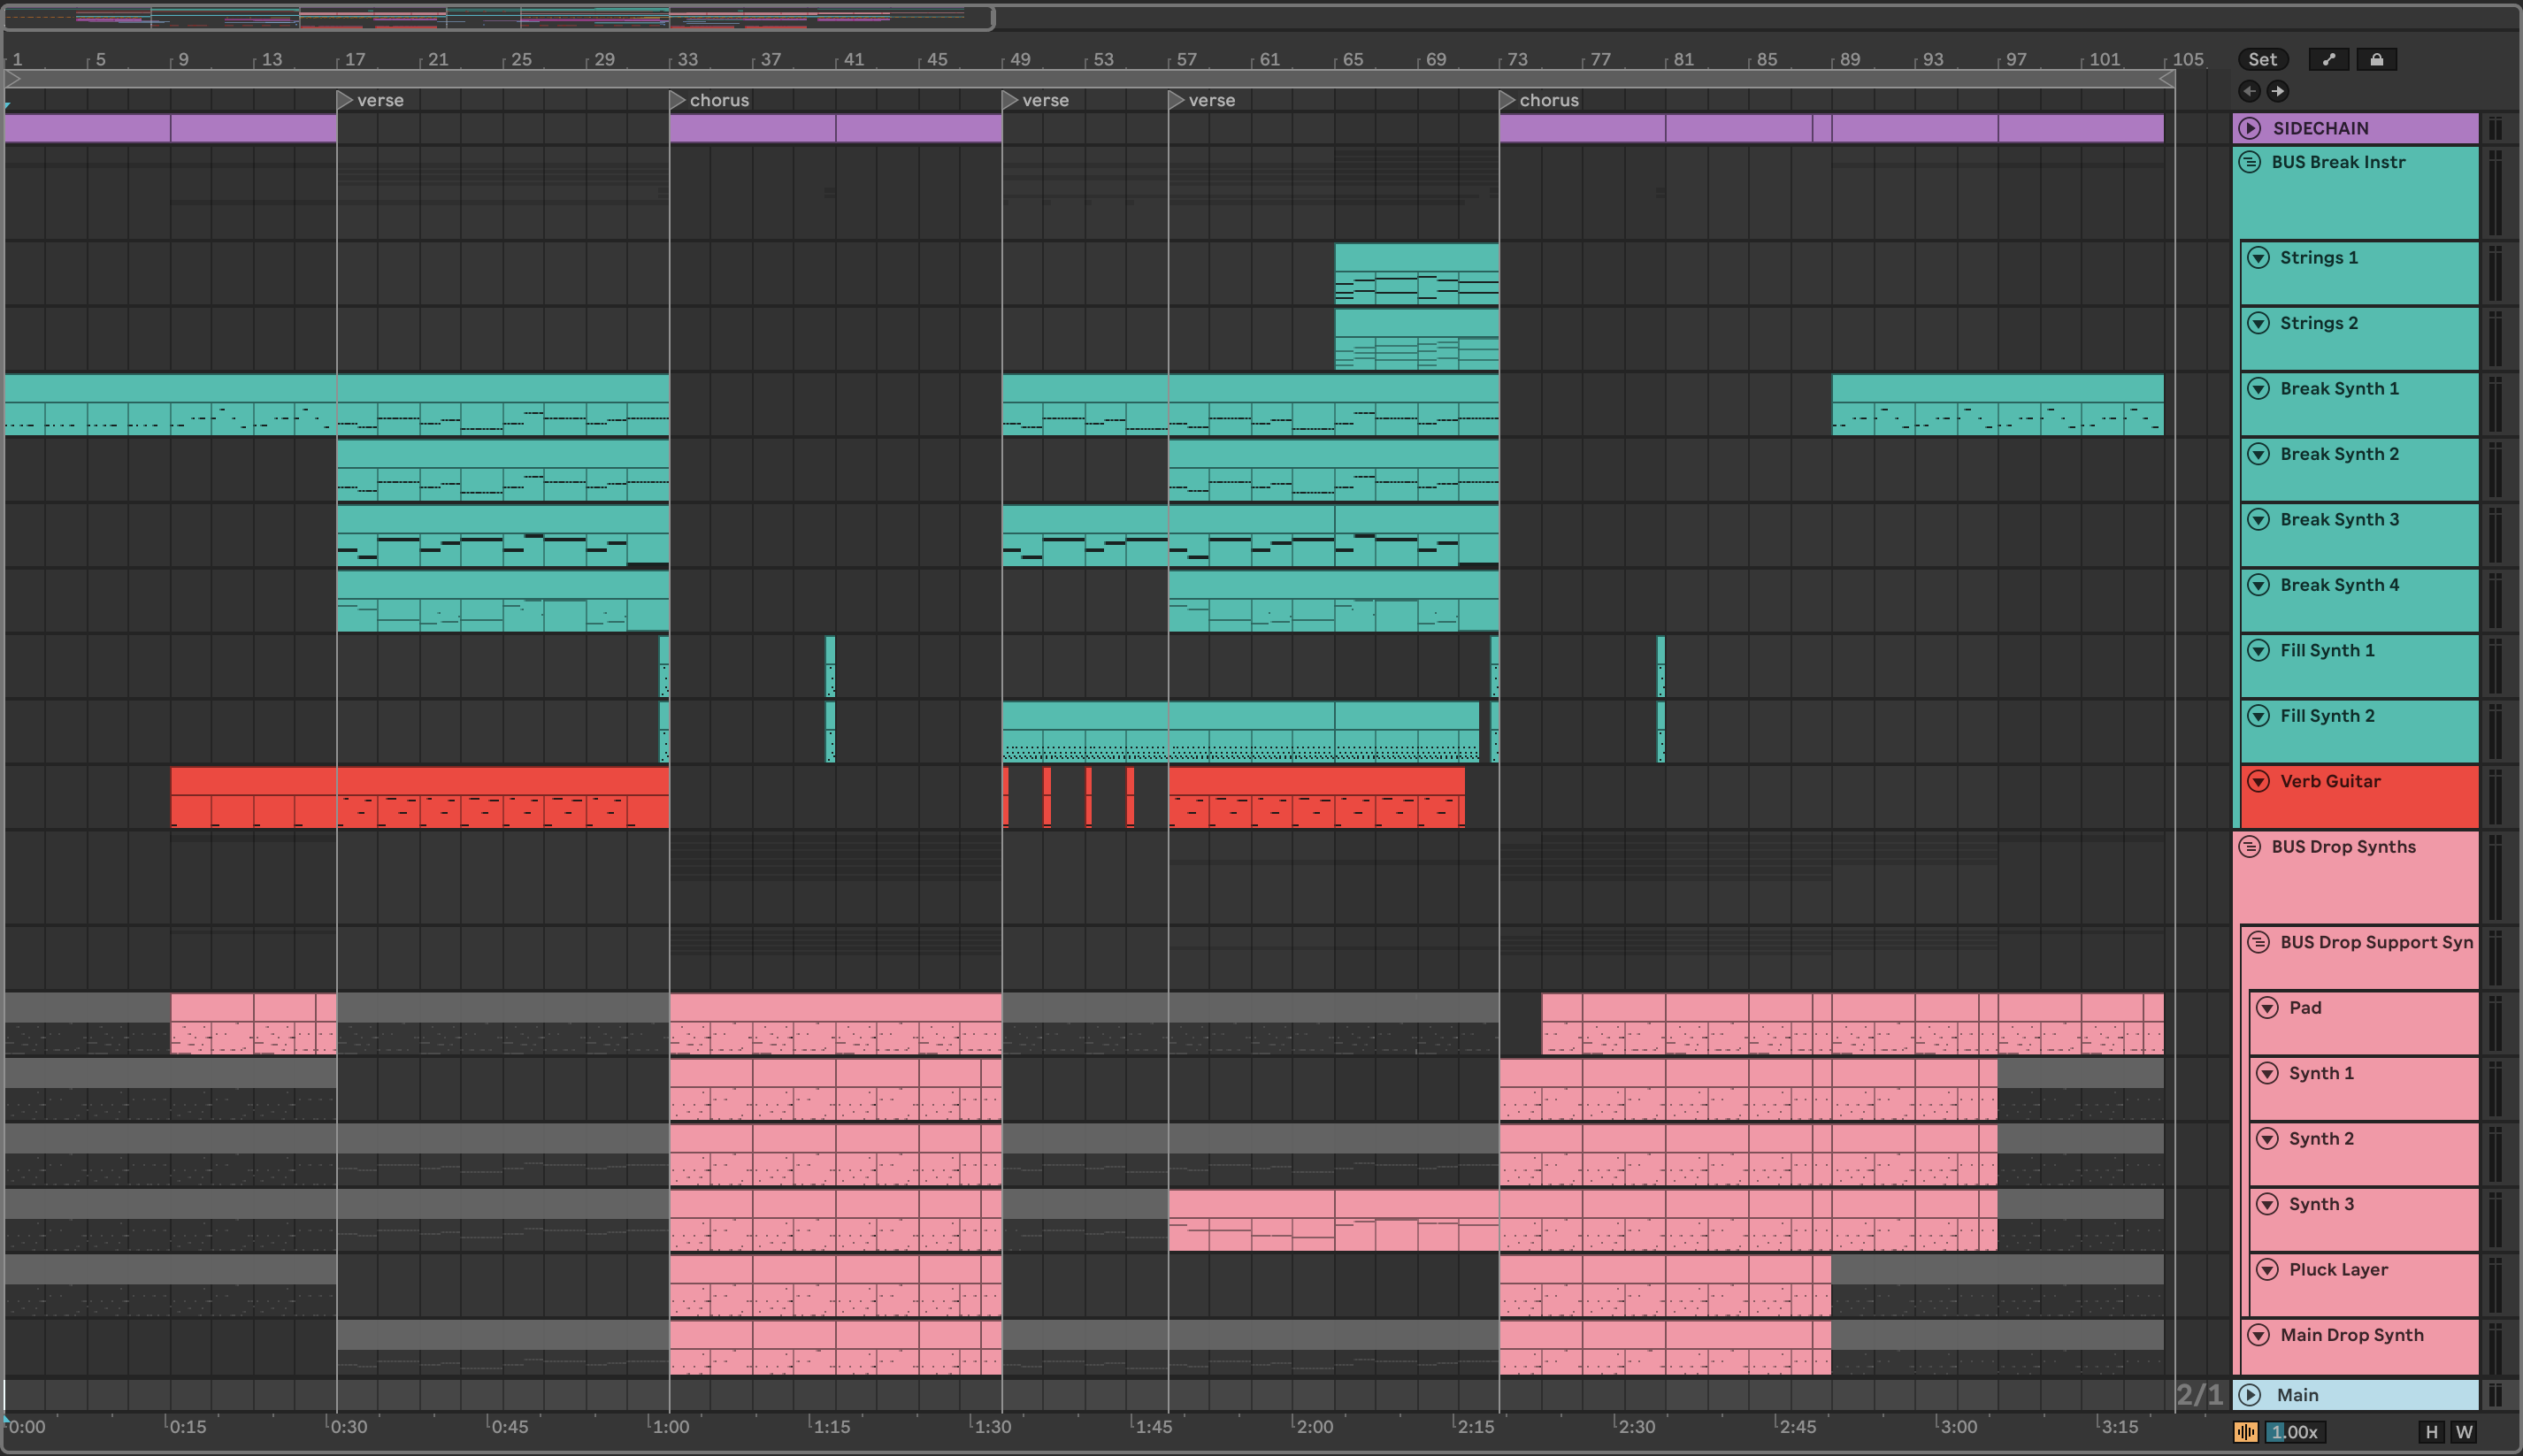Expand the Pluck Layer track arrow
Image resolution: width=2523 pixels, height=1456 pixels.
point(2268,1270)
